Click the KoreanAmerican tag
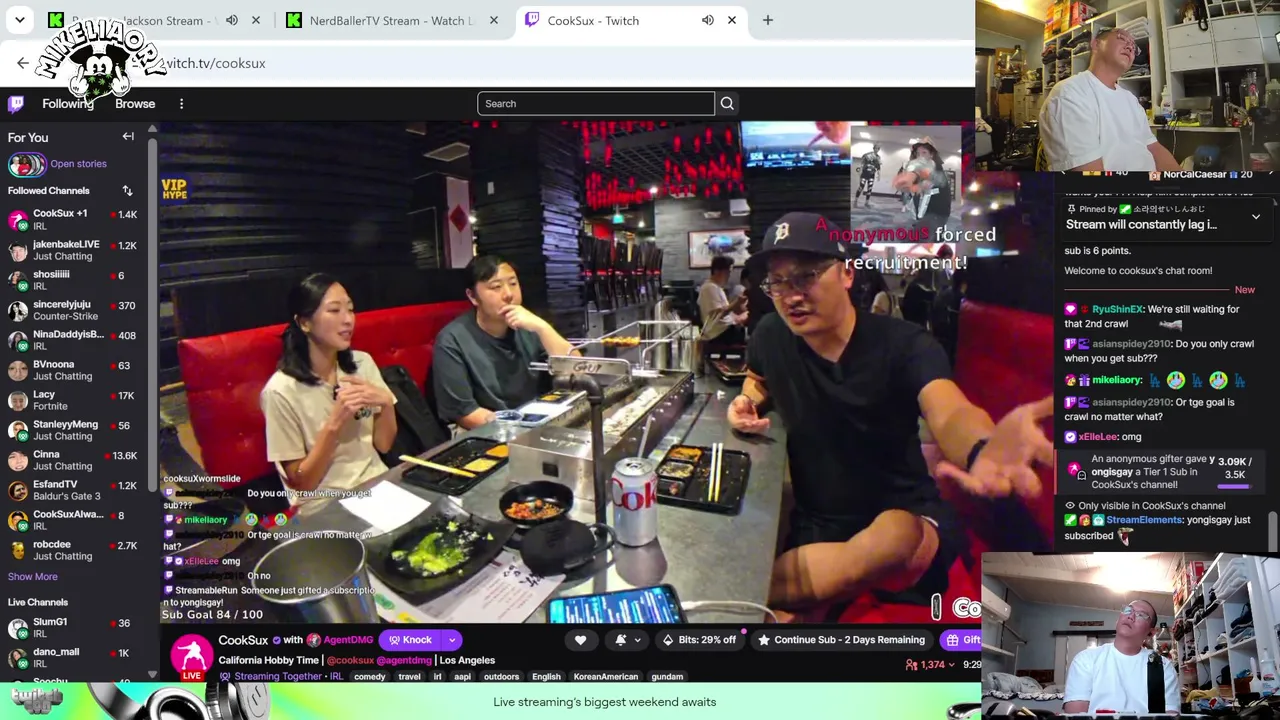 (x=606, y=677)
